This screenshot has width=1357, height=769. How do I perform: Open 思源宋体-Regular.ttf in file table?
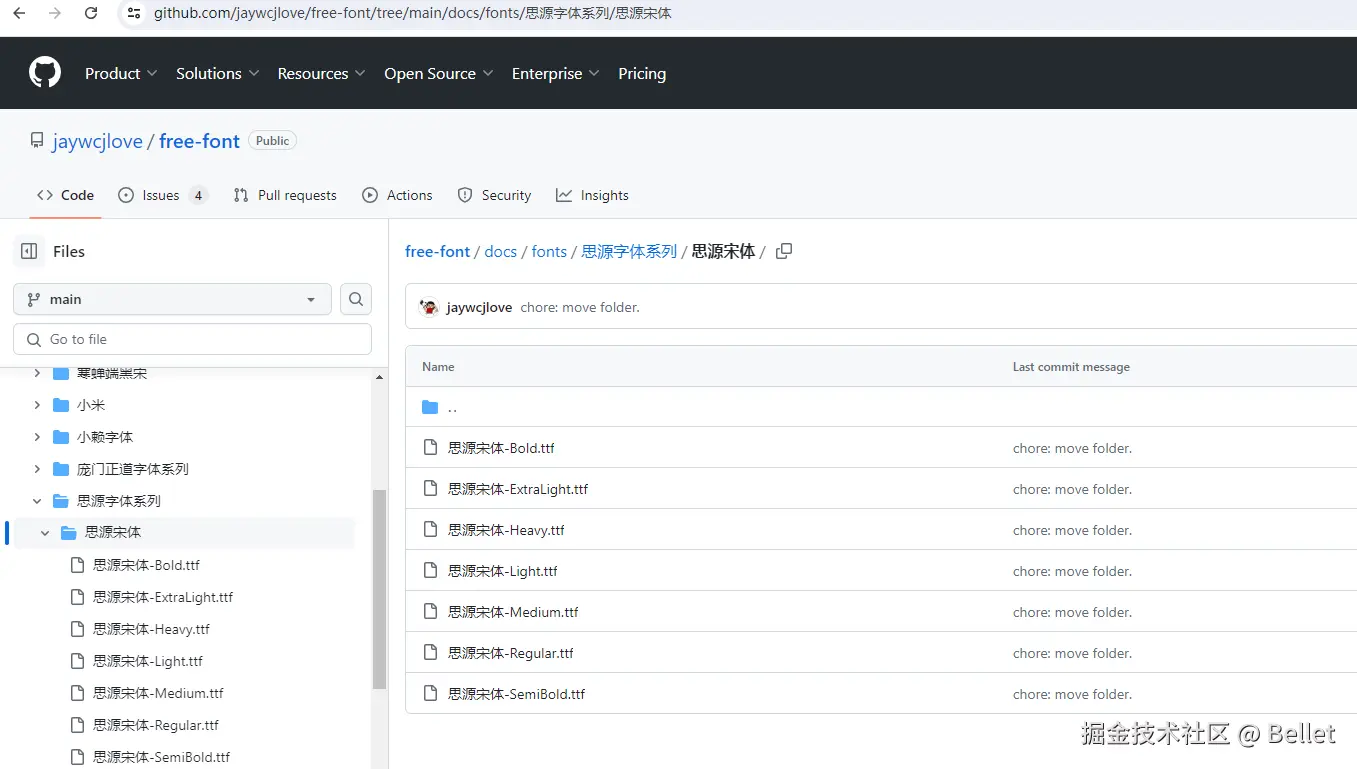click(x=511, y=653)
